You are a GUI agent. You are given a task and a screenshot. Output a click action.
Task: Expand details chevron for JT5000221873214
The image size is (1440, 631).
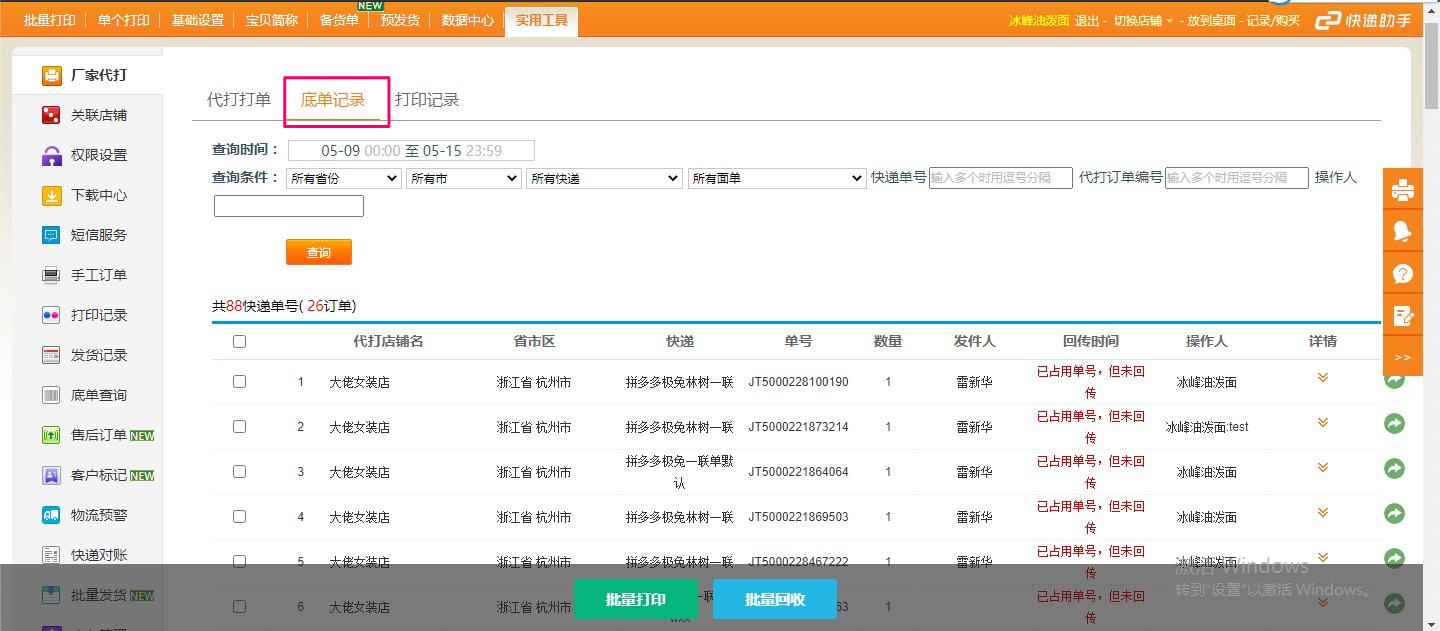pyautogui.click(x=1322, y=422)
